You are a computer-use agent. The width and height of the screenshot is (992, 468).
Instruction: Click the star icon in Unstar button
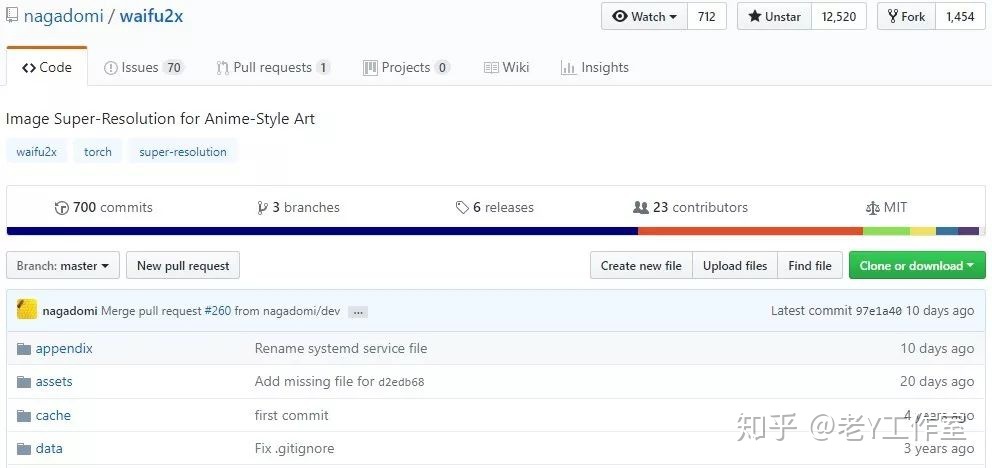coord(755,16)
